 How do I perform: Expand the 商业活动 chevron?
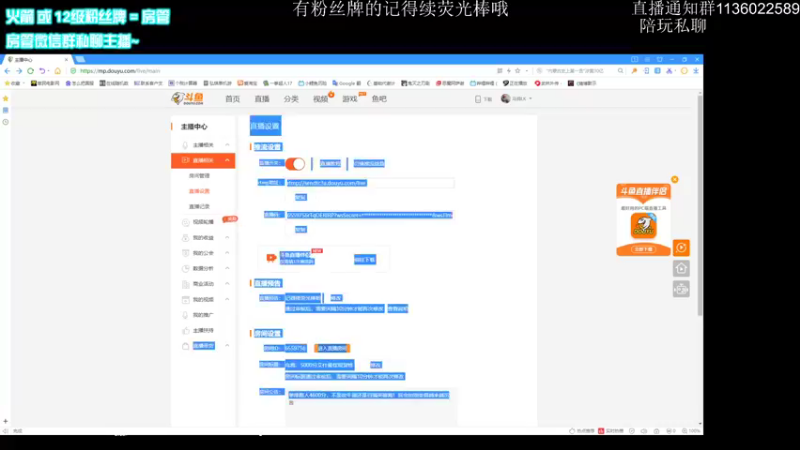click(227, 284)
